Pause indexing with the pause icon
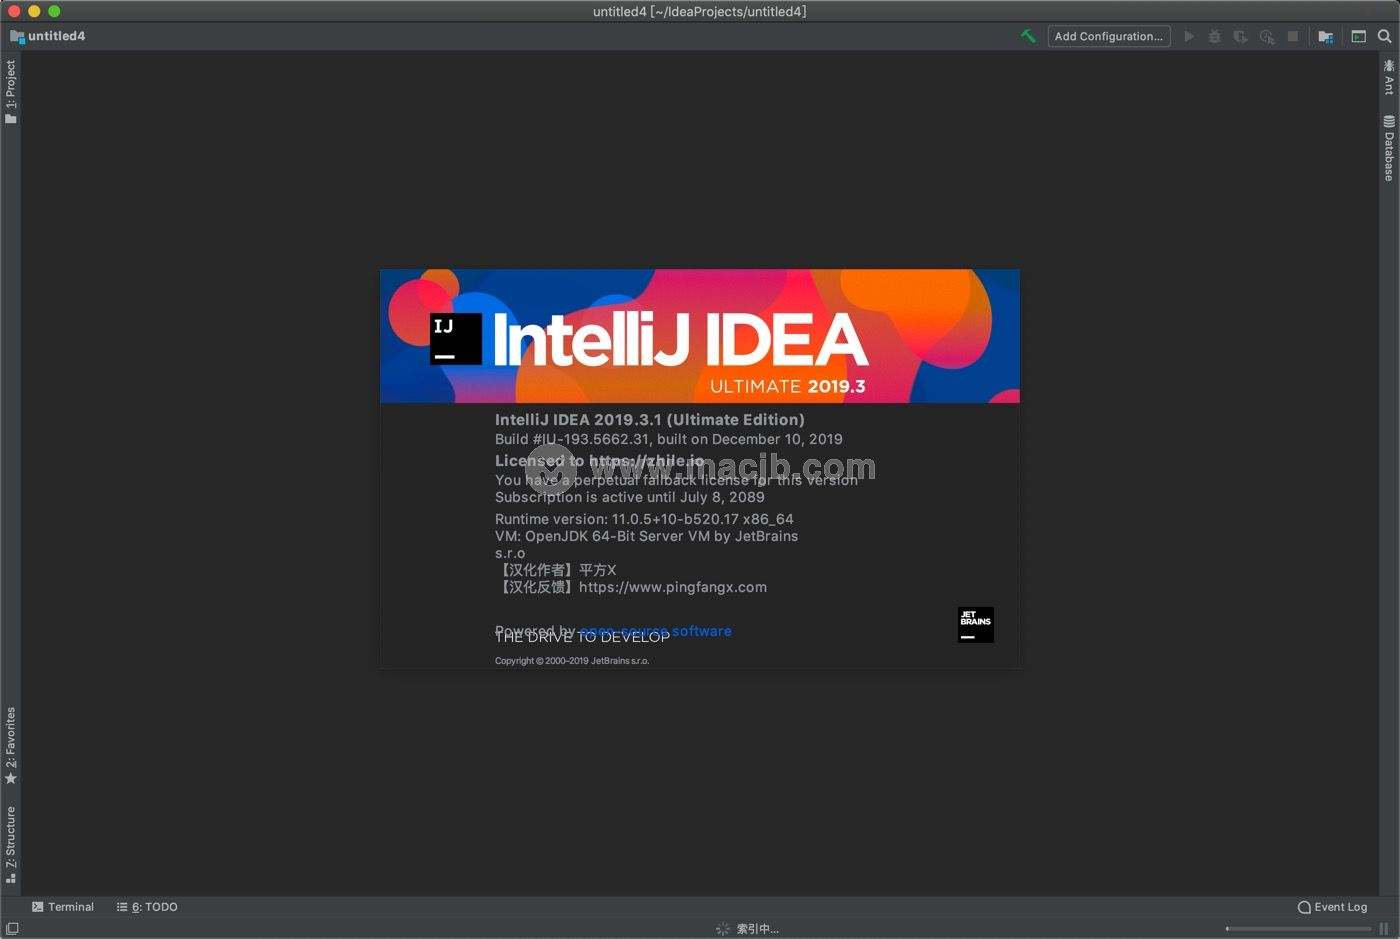This screenshot has width=1400, height=939. point(1384,929)
